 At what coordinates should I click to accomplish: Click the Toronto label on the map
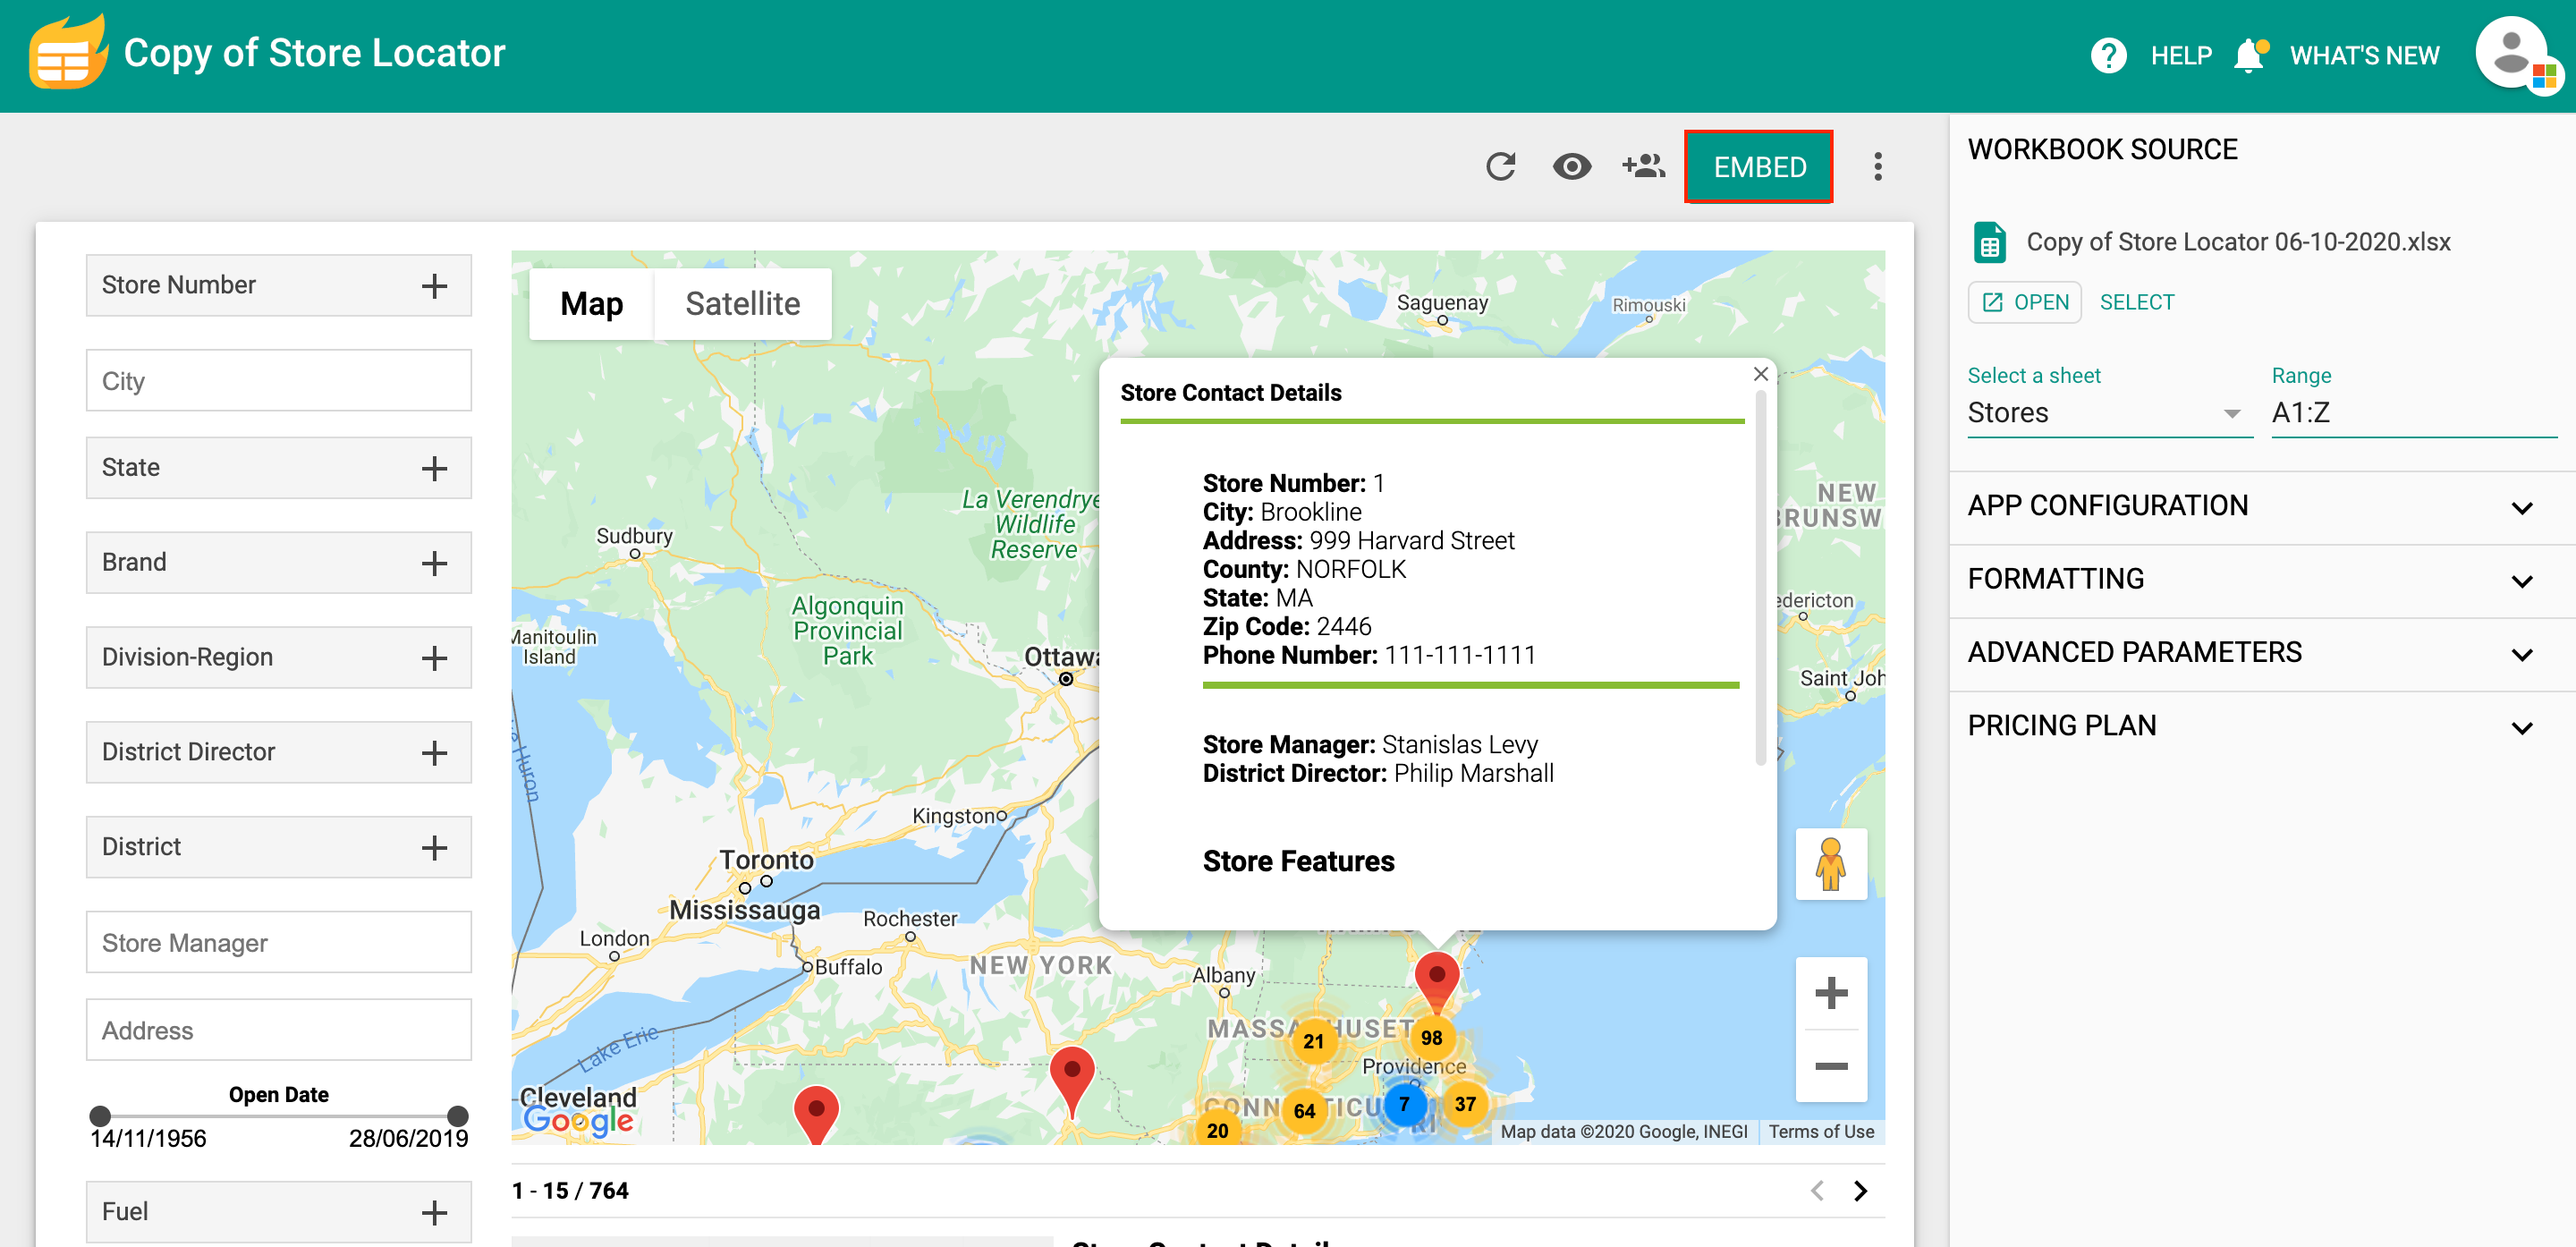(x=766, y=860)
